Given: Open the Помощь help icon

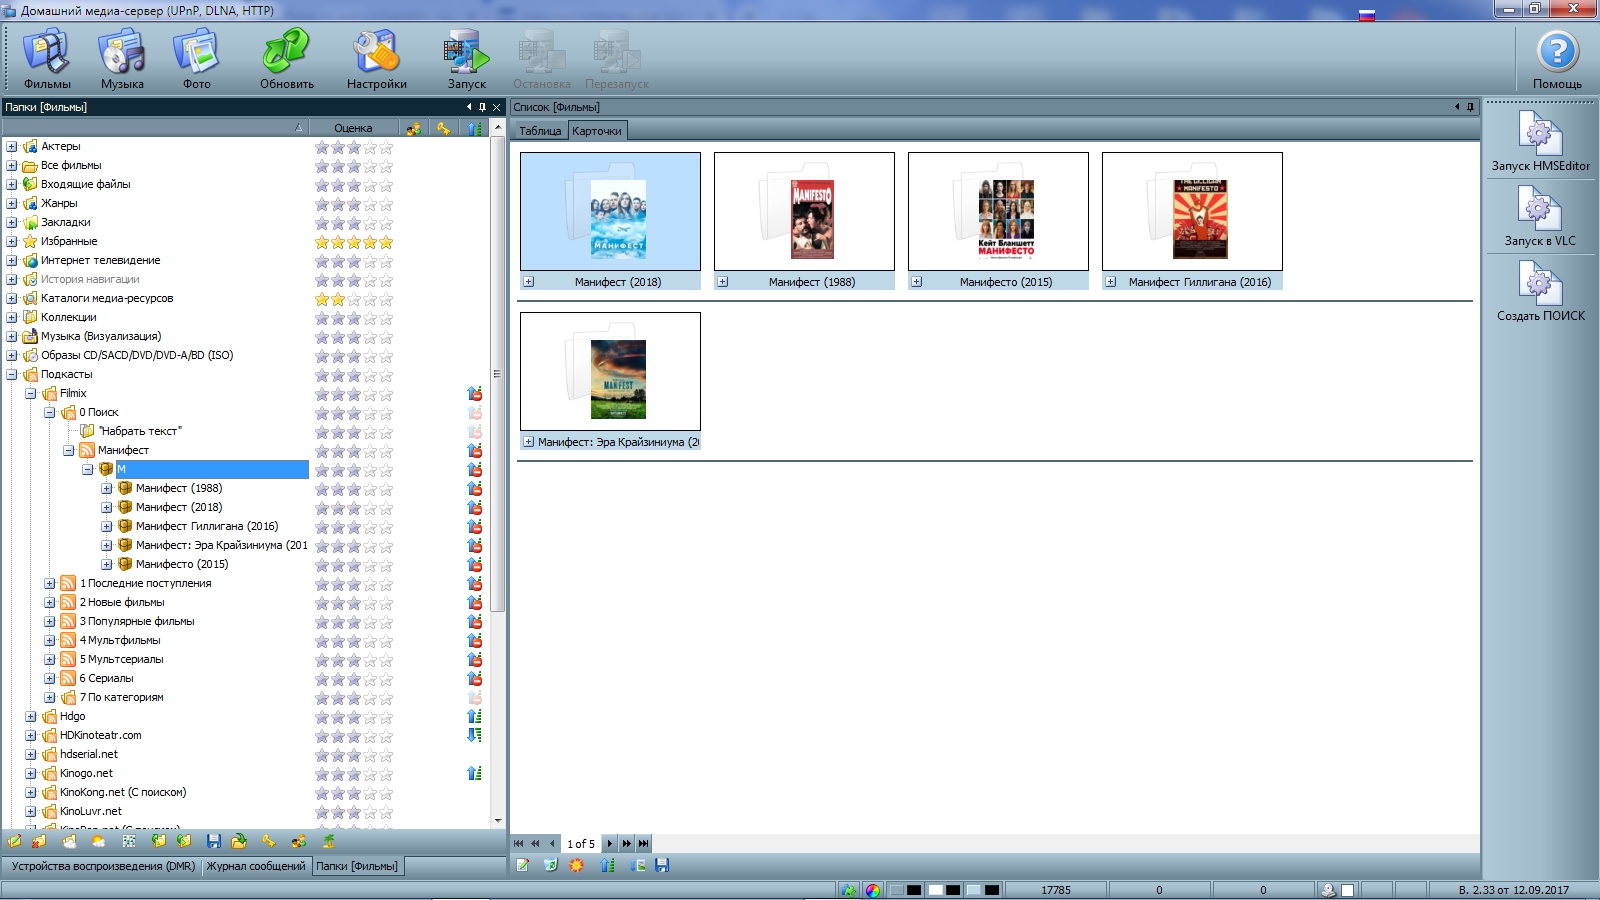Looking at the screenshot, I should pos(1557,58).
